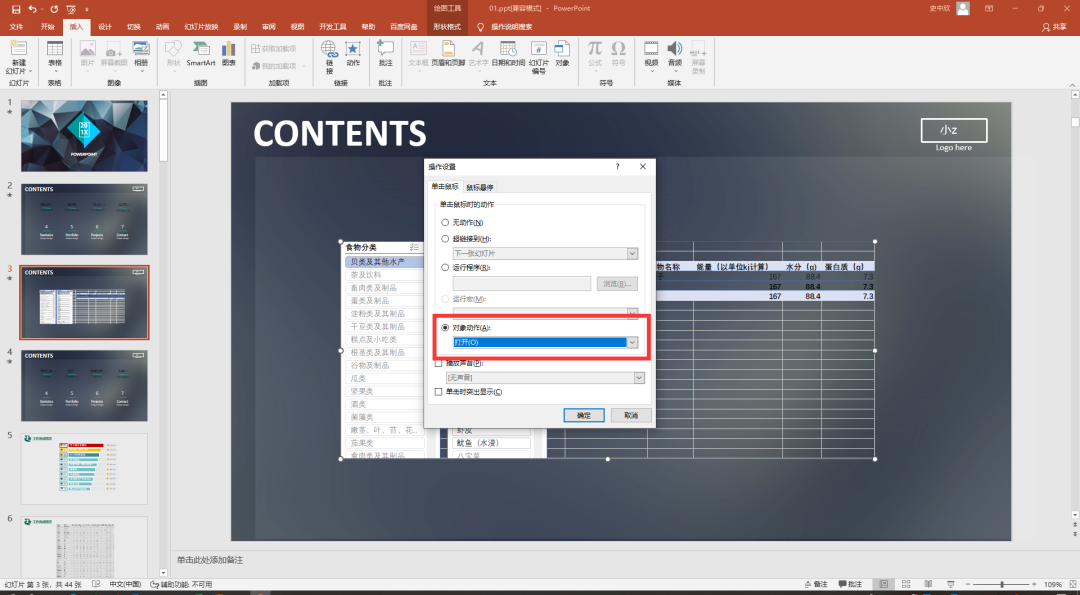Click the 取消 (Cancel) button
The height and width of the screenshot is (595, 1080).
[x=631, y=415]
